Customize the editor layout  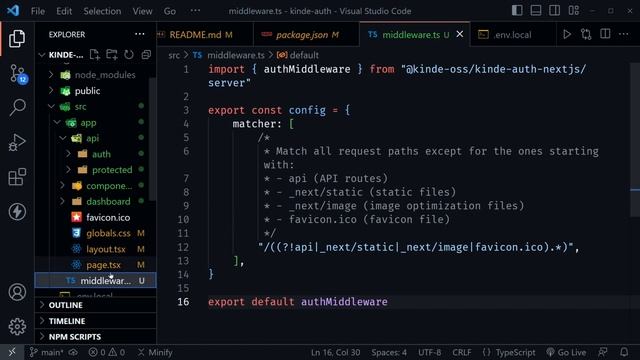pyautogui.click(x=574, y=11)
